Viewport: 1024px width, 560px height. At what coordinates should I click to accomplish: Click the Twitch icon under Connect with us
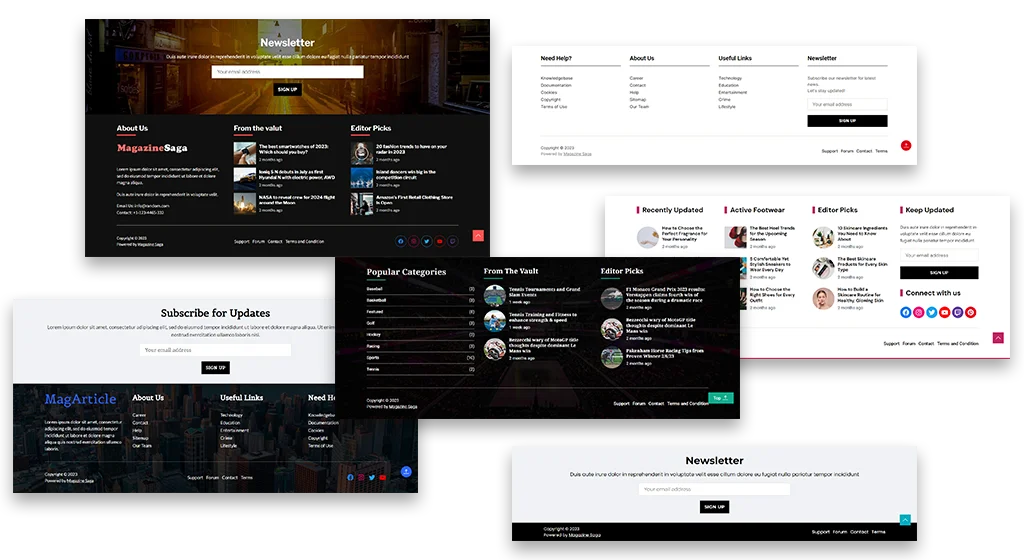958,313
